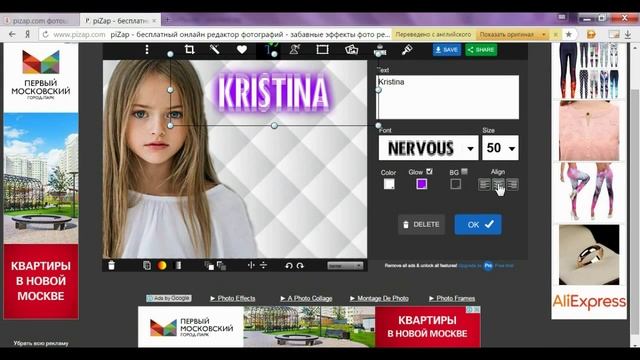
Task: Click the DELETE button
Action: tap(422, 224)
